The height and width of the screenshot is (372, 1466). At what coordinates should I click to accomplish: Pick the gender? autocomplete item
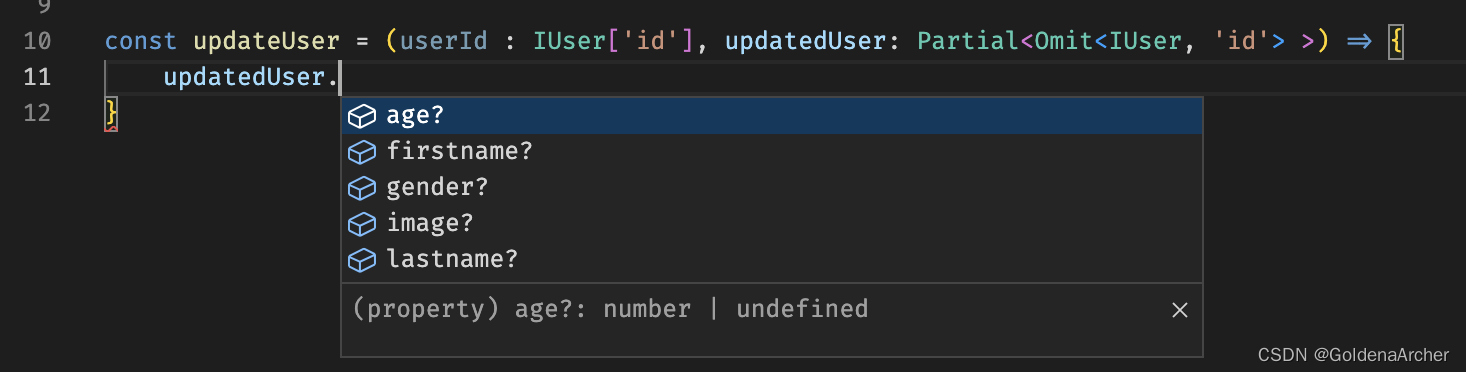772,188
